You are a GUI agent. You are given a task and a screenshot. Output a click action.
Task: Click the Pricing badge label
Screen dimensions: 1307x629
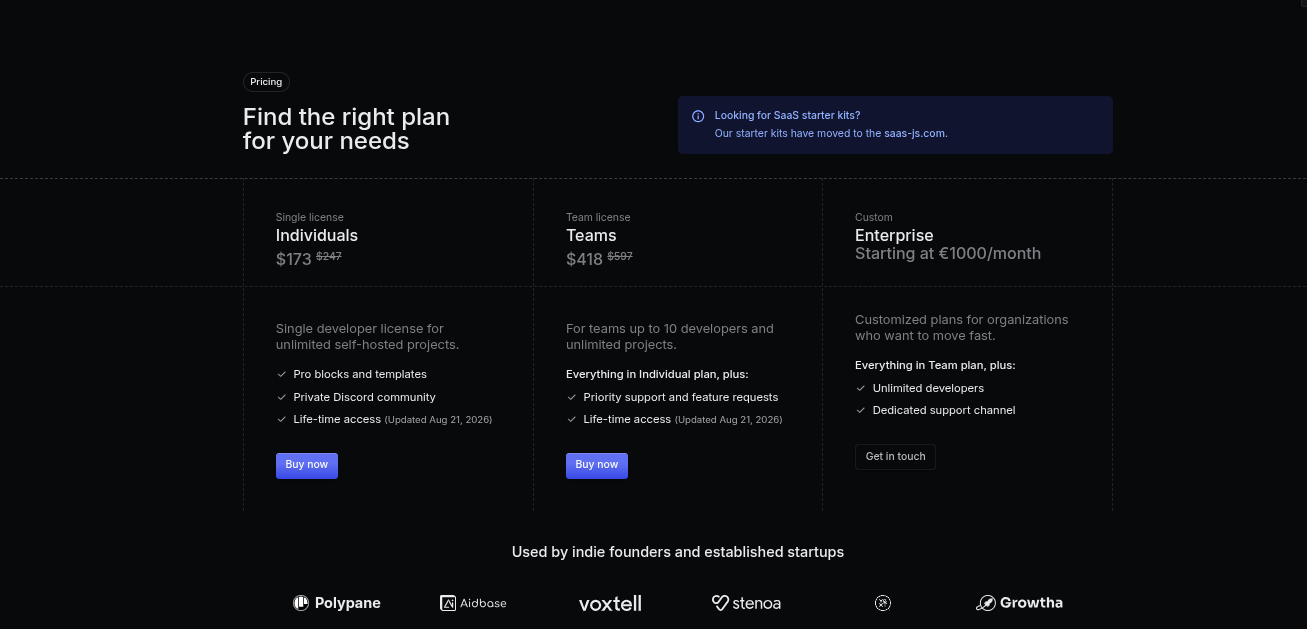point(266,82)
